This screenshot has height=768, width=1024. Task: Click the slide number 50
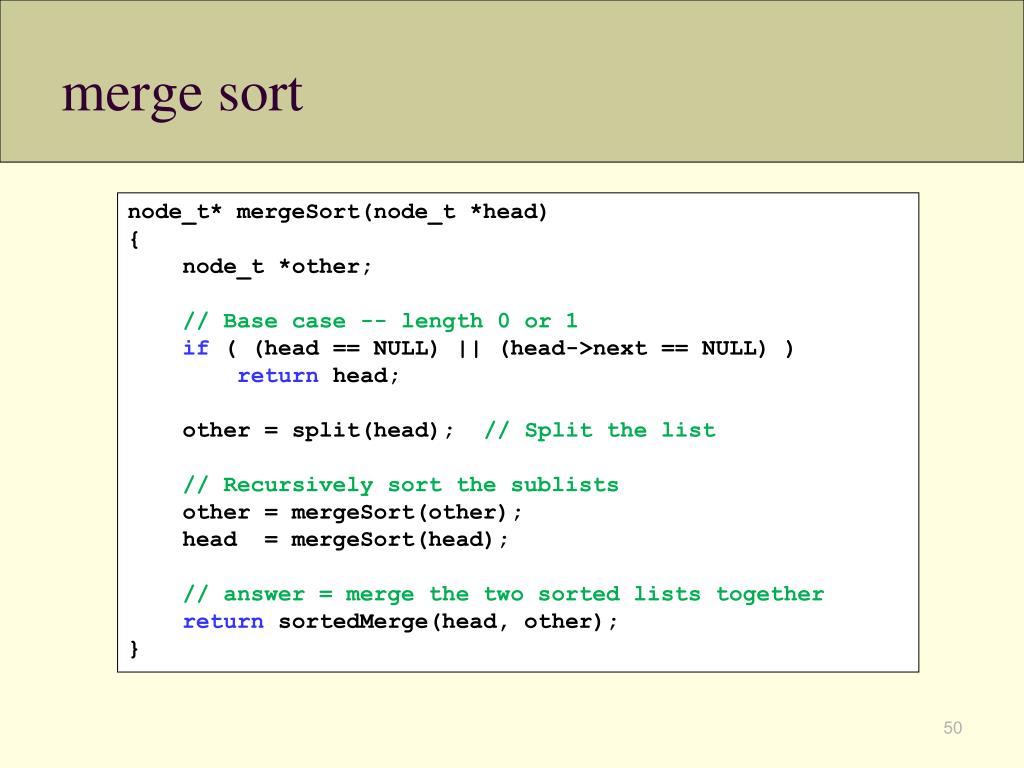953,728
